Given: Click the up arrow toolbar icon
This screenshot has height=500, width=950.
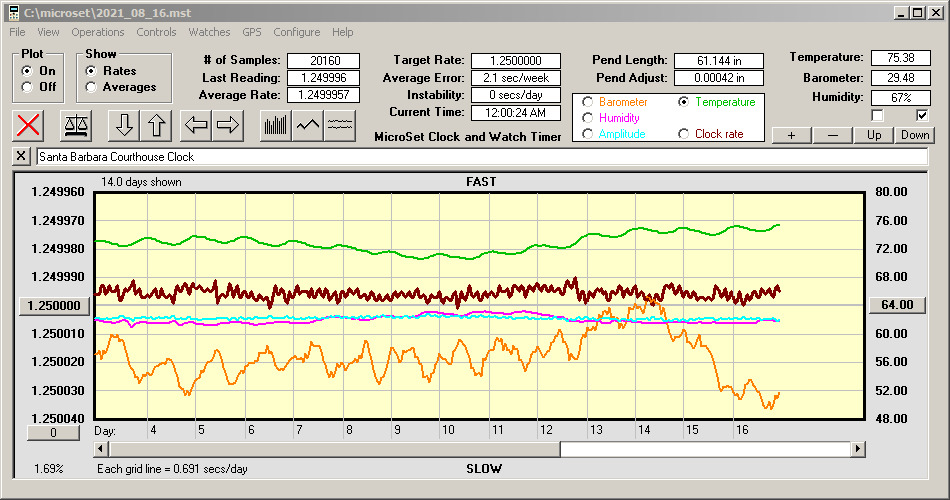Looking at the screenshot, I should coord(156,125).
